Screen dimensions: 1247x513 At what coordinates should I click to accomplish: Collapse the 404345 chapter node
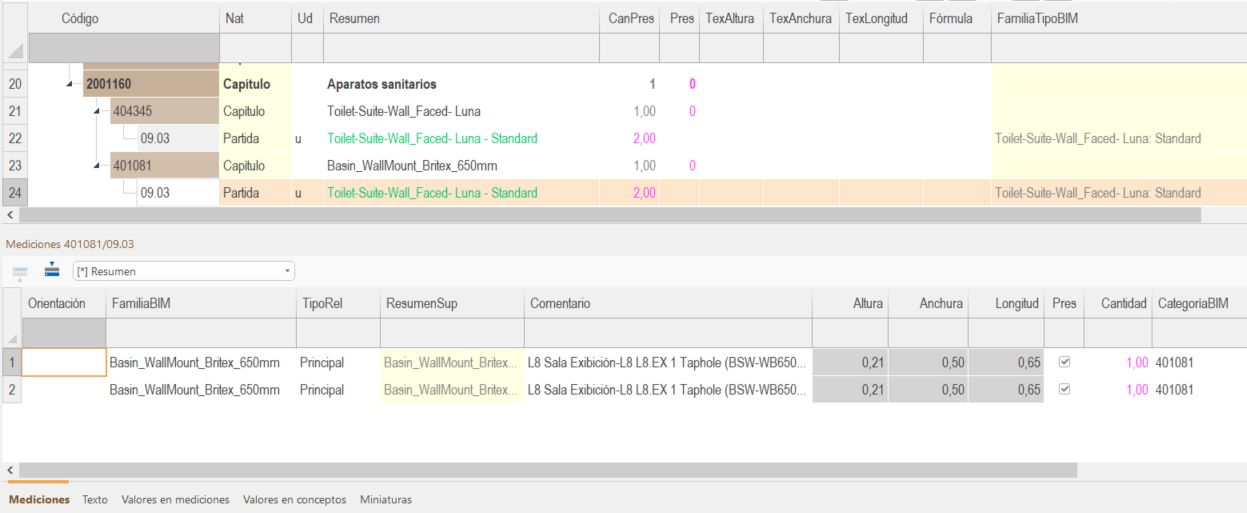(x=97, y=112)
